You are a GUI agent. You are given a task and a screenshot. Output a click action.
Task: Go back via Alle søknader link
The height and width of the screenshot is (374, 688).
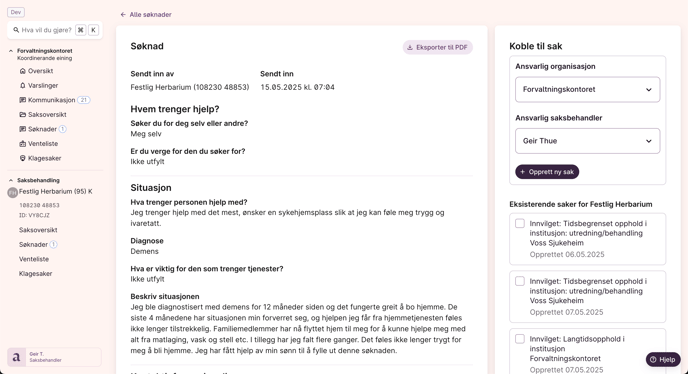tap(146, 14)
